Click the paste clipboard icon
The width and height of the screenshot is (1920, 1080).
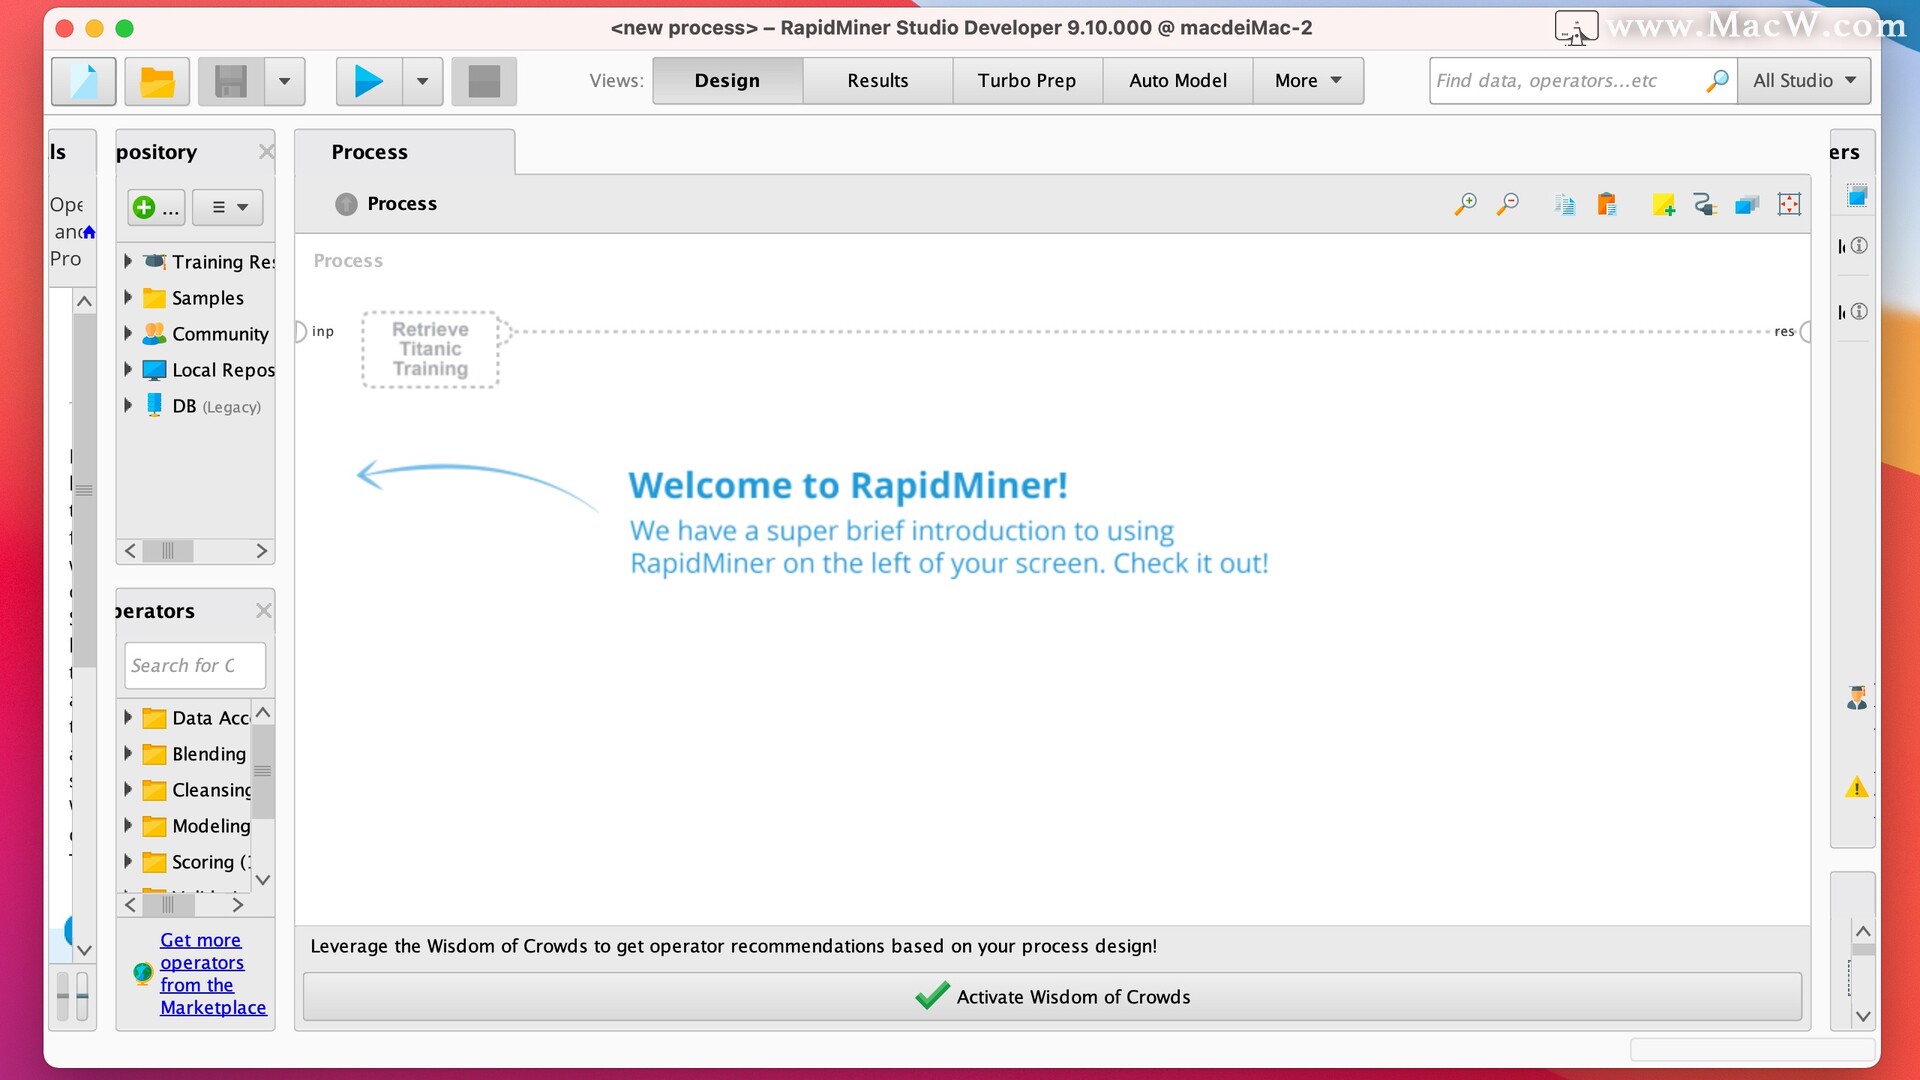point(1607,204)
